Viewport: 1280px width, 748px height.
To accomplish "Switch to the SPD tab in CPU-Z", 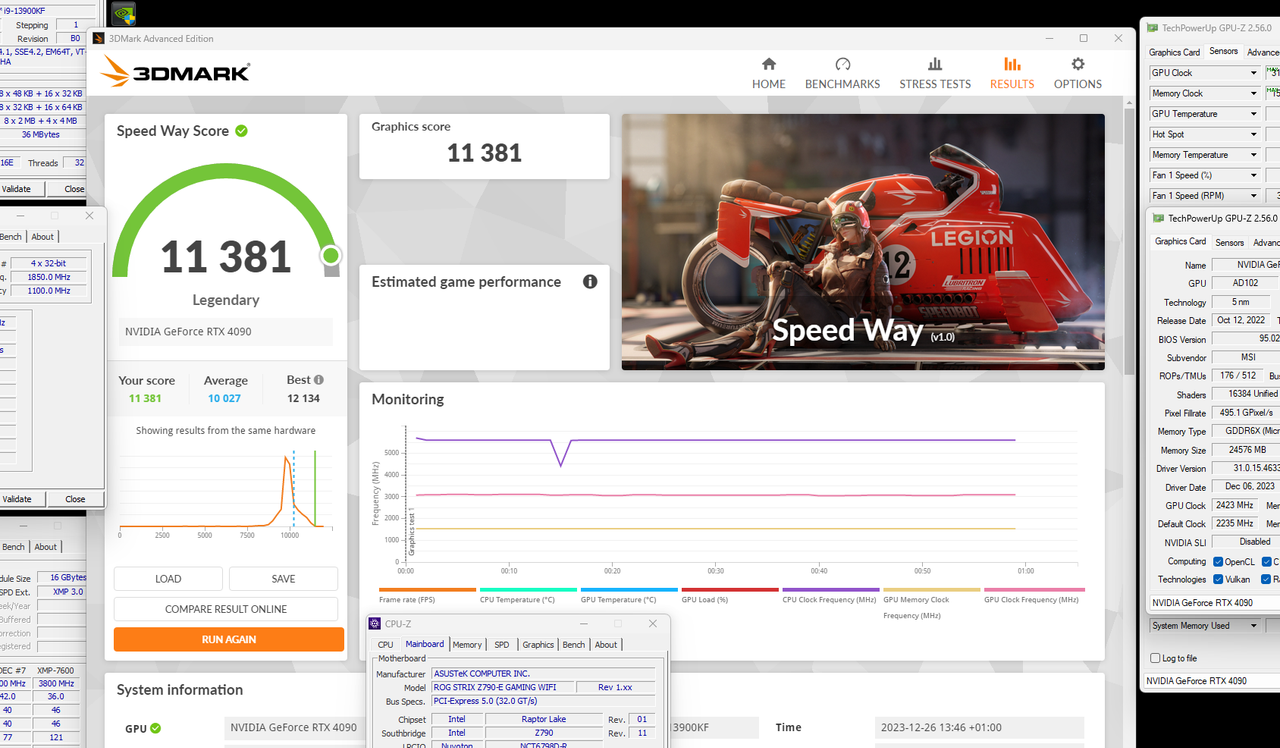I will pos(502,645).
